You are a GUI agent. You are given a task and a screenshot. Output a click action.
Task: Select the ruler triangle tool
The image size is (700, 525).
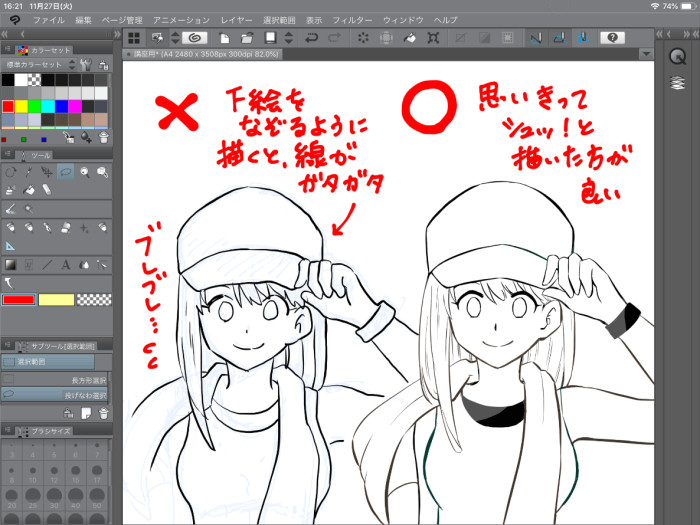[x=10, y=246]
